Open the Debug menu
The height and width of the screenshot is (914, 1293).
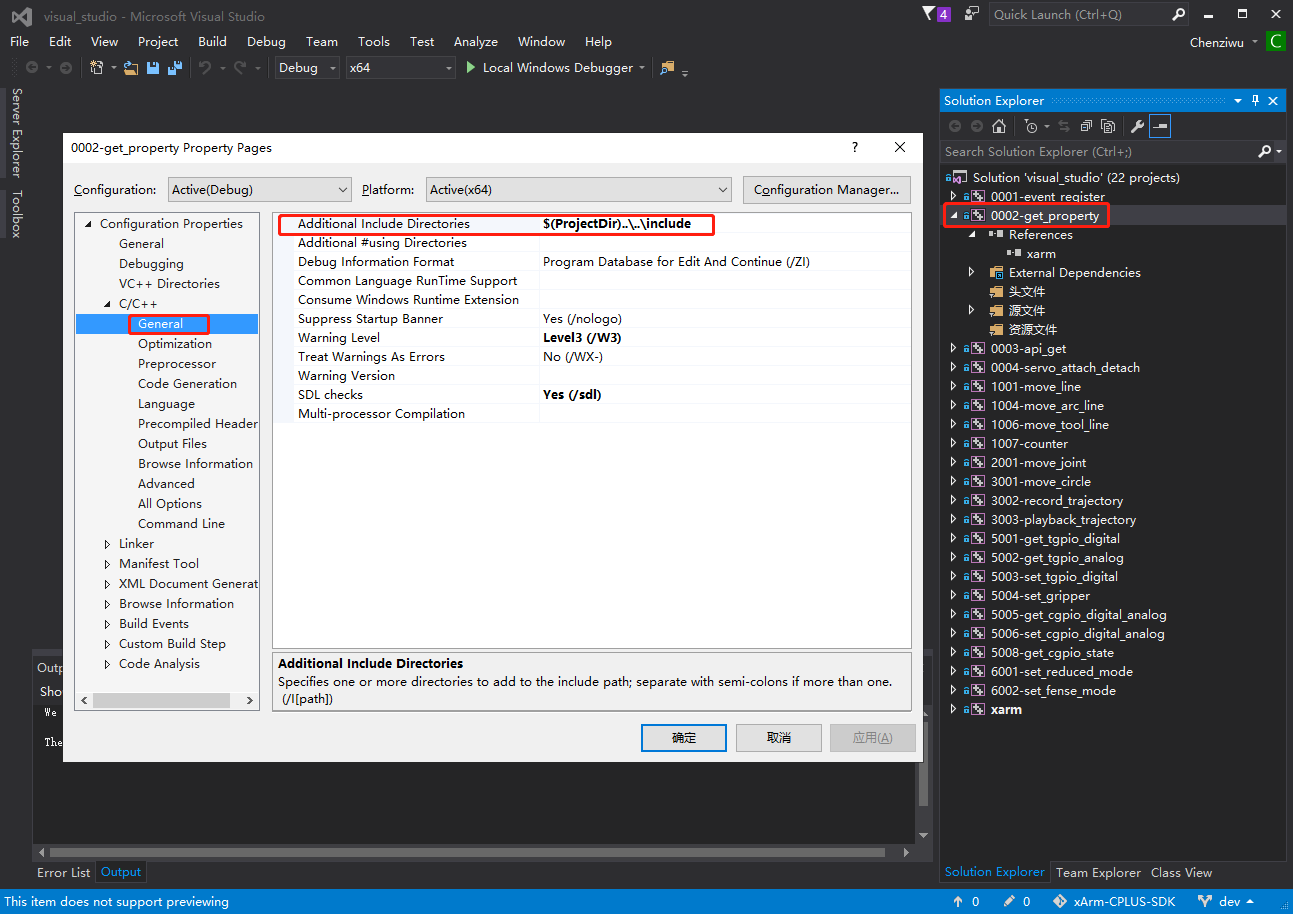[x=266, y=42]
